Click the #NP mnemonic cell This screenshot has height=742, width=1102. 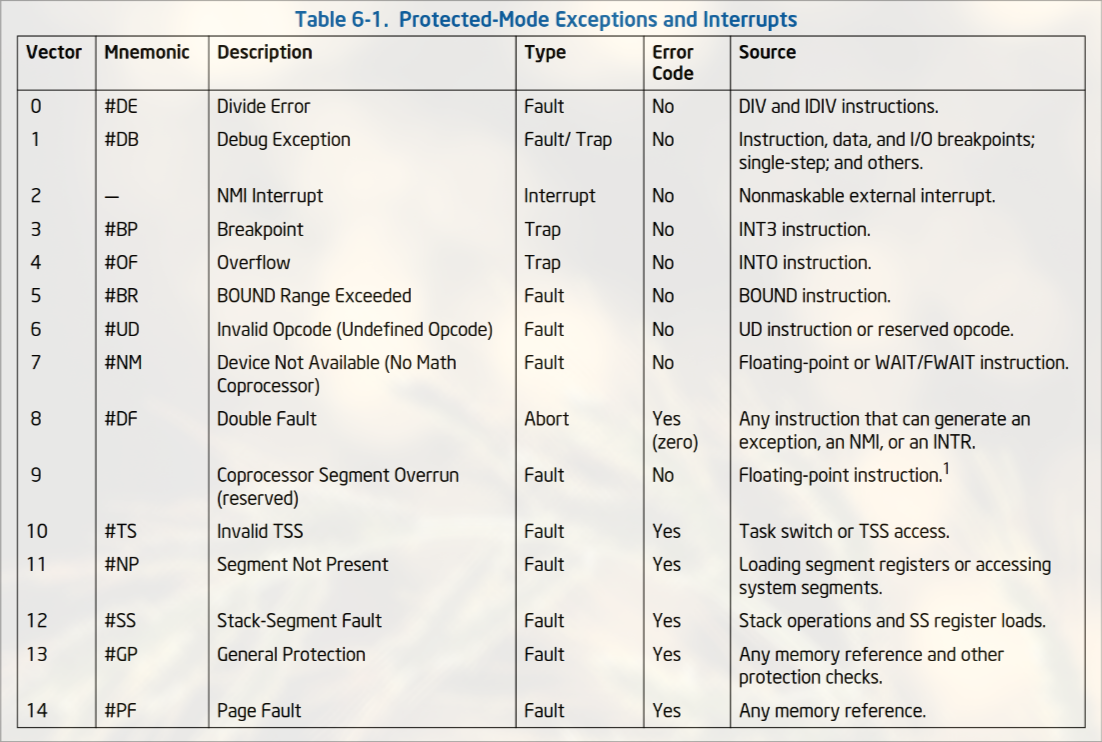[122, 564]
